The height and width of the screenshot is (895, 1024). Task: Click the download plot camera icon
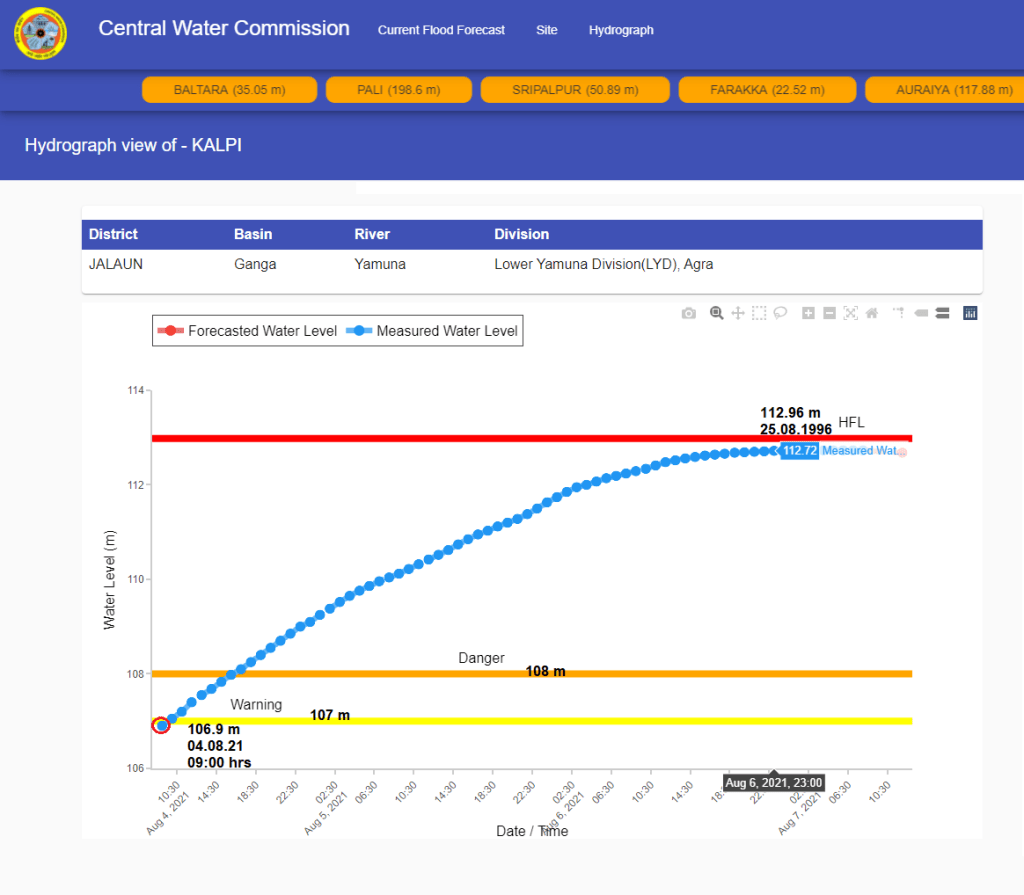(x=689, y=313)
